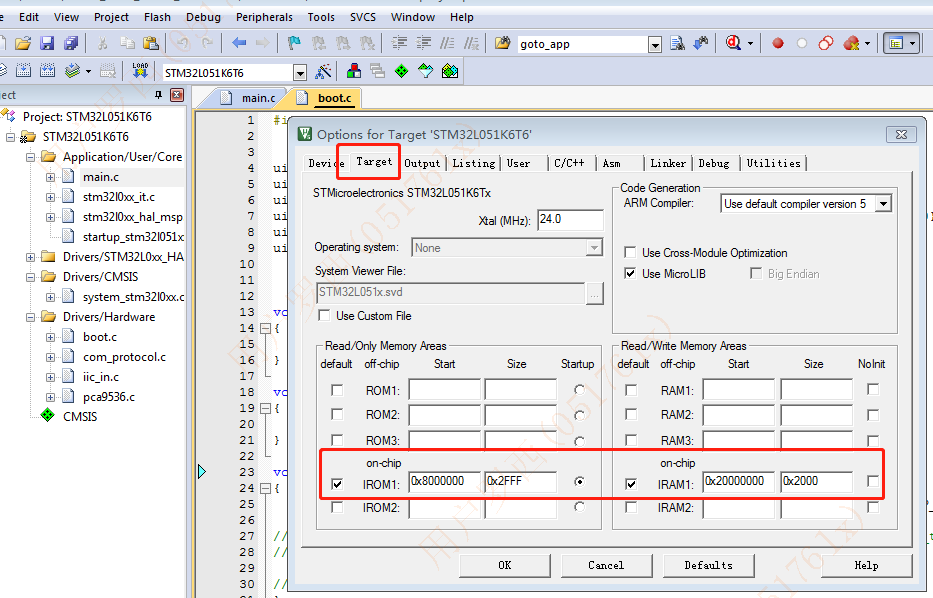The image size is (933, 598).
Task: Open File Extensions, Books and Environment icon
Action: (354, 72)
